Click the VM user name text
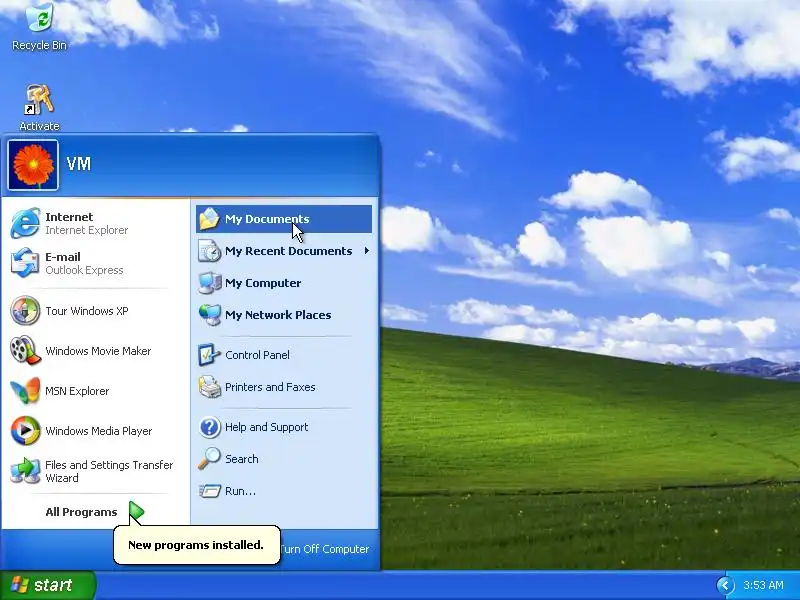The width and height of the screenshot is (800, 600). (79, 164)
